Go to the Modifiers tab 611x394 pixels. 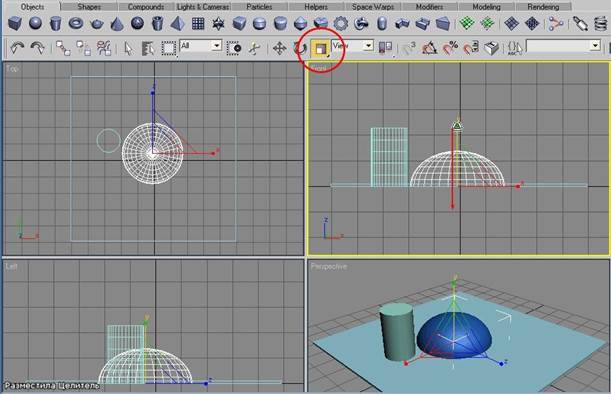[429, 7]
